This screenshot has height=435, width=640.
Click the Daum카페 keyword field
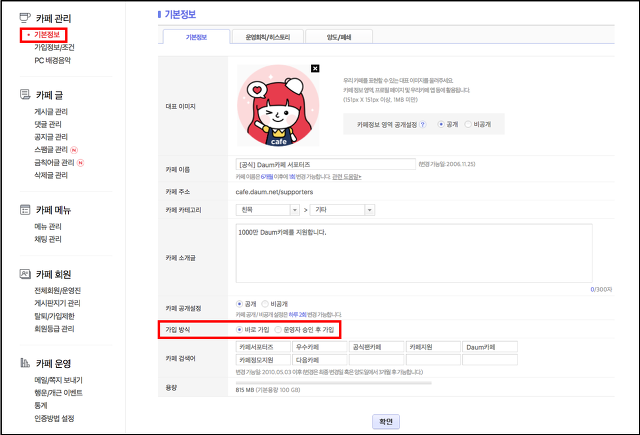coord(490,347)
